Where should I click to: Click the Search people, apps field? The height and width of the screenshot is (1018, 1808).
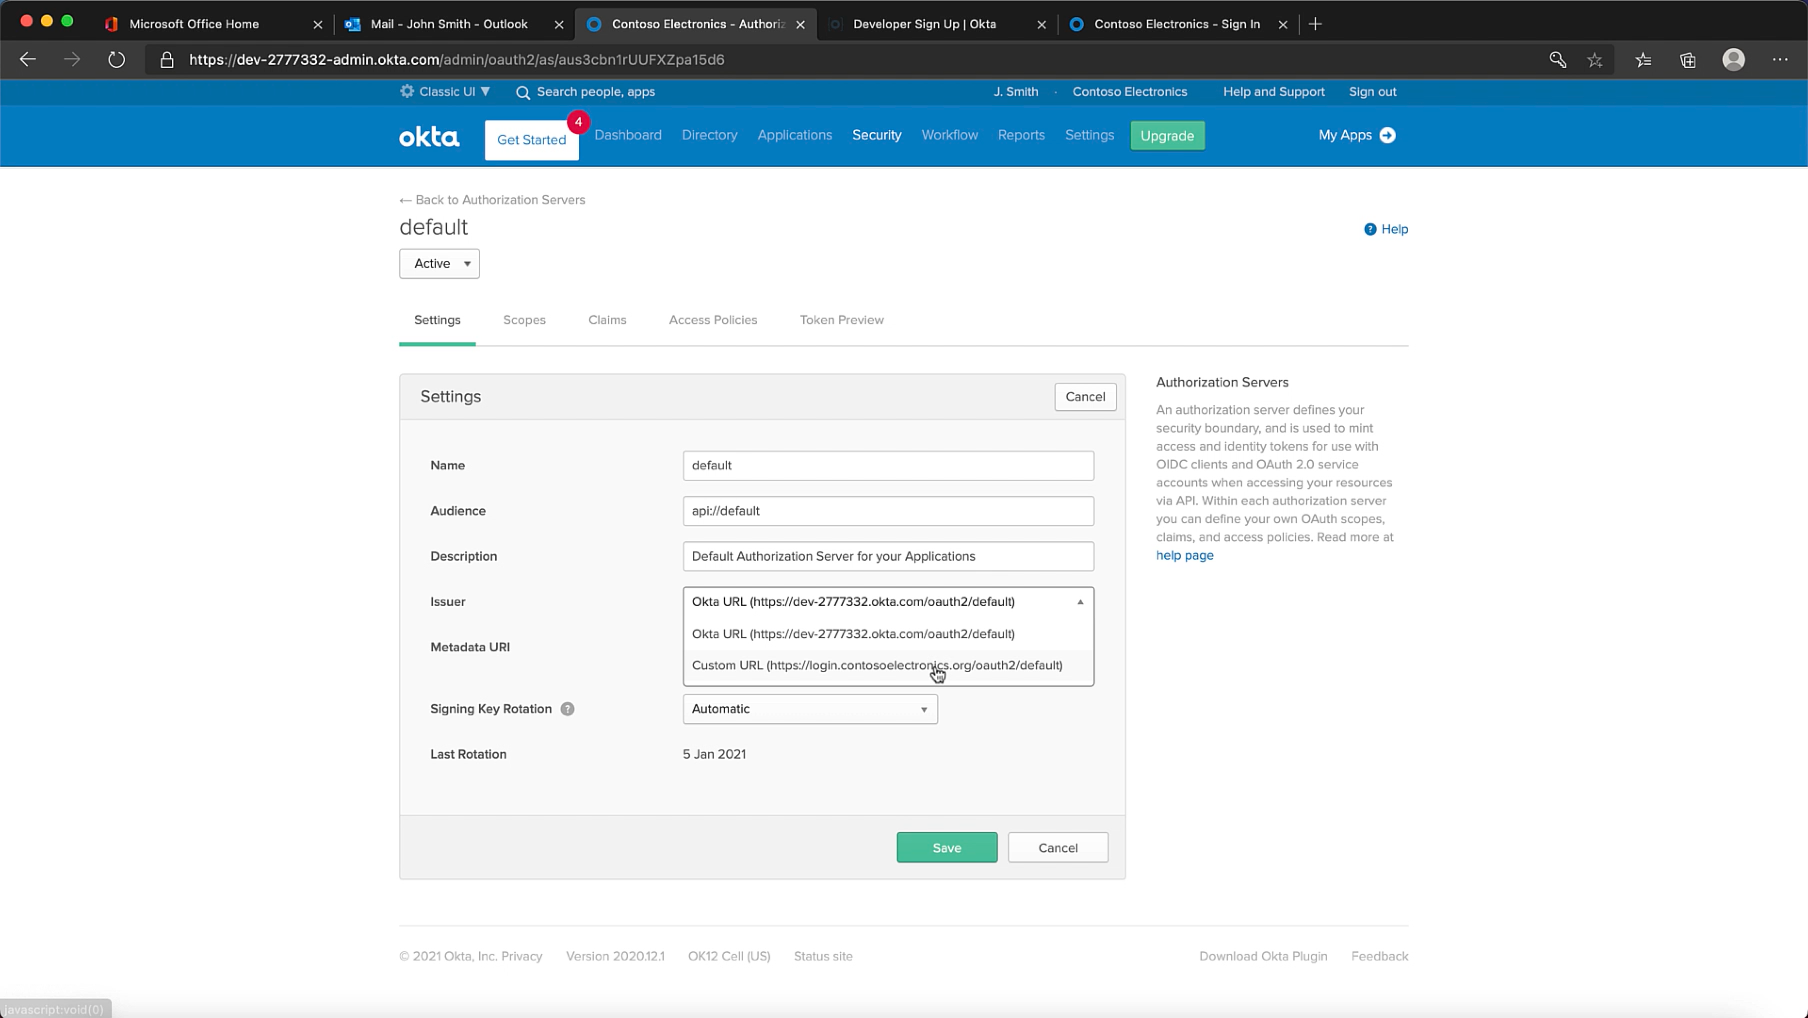pos(596,92)
